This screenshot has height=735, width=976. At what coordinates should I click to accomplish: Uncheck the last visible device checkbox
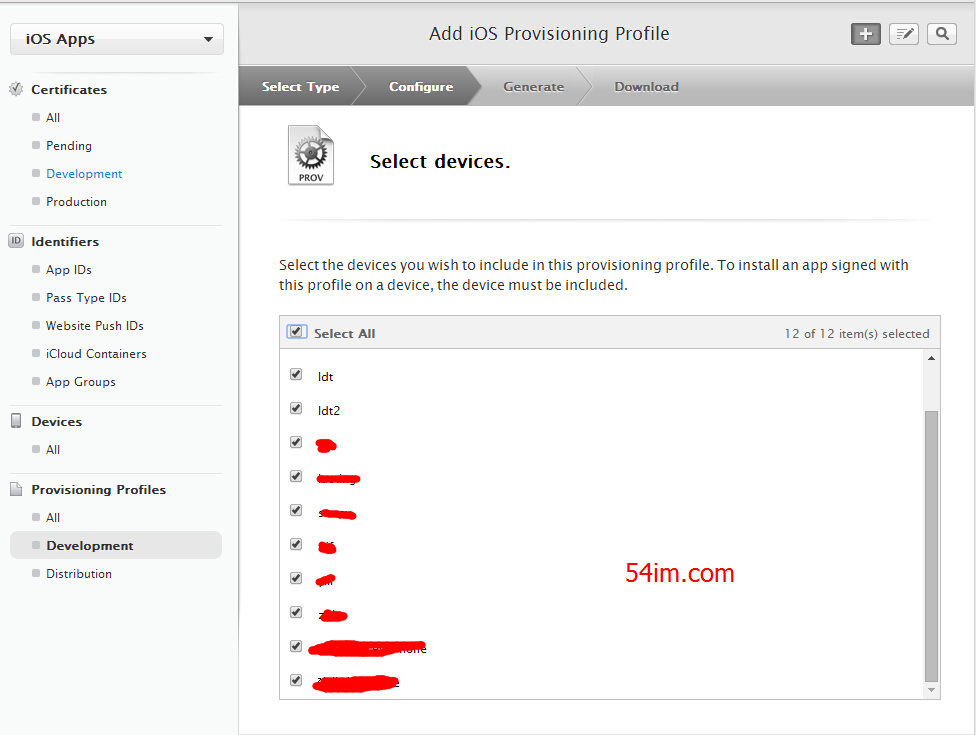click(296, 680)
